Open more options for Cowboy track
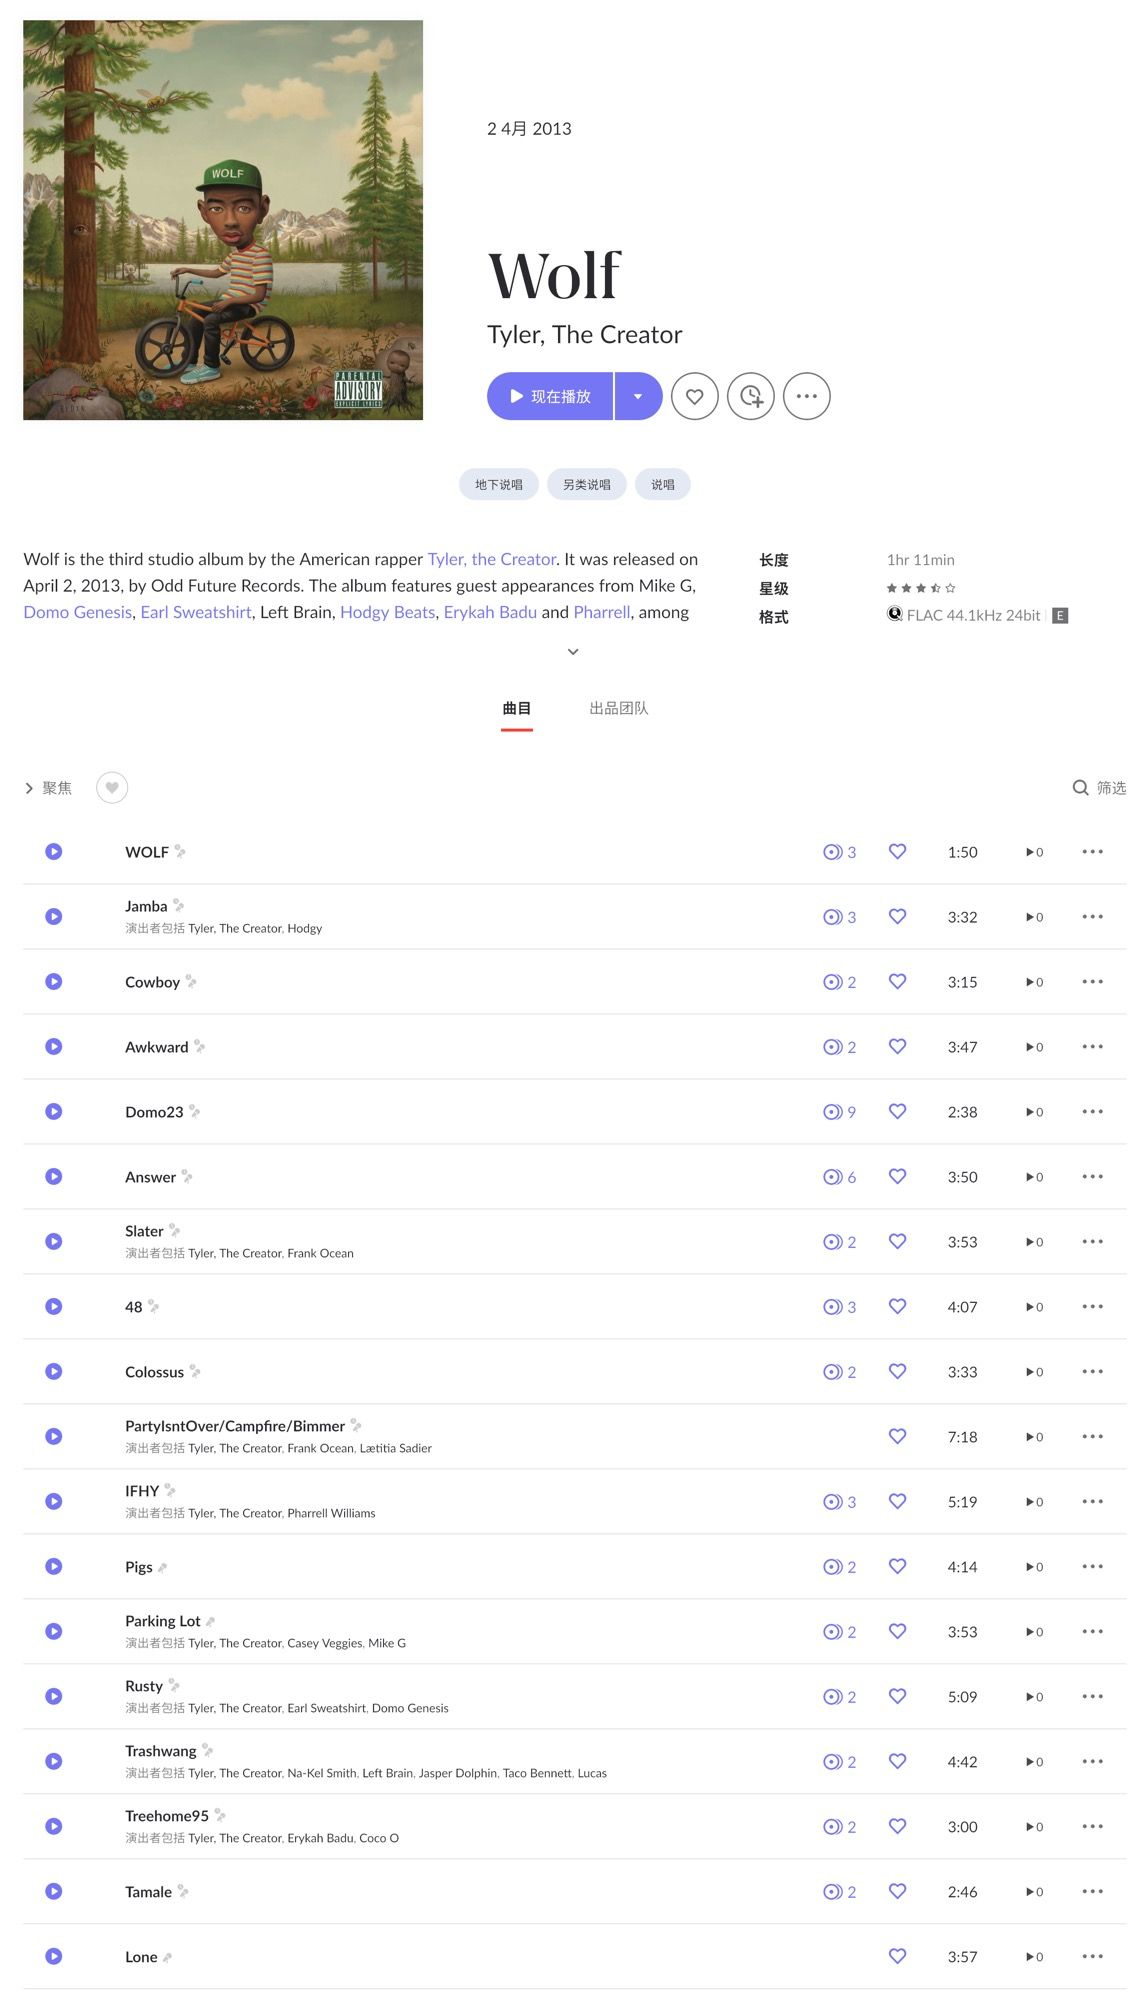 coord(1092,981)
